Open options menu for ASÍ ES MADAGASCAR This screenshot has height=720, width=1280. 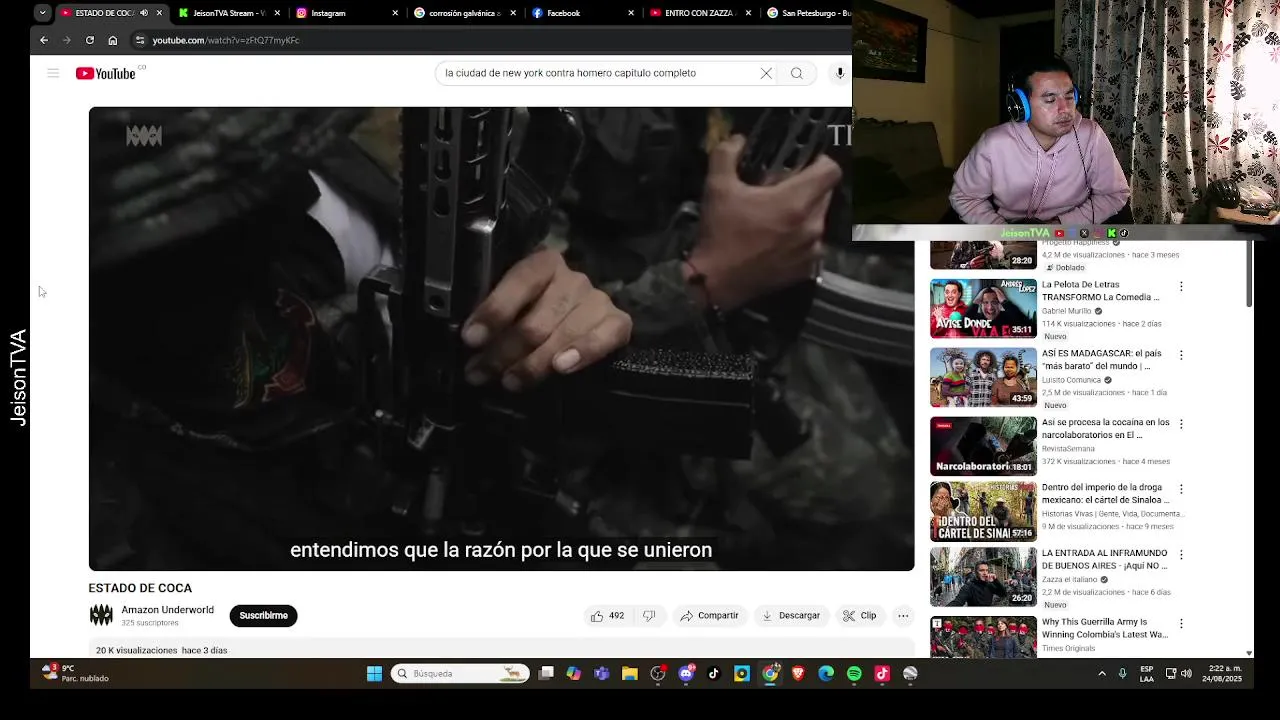(1181, 355)
